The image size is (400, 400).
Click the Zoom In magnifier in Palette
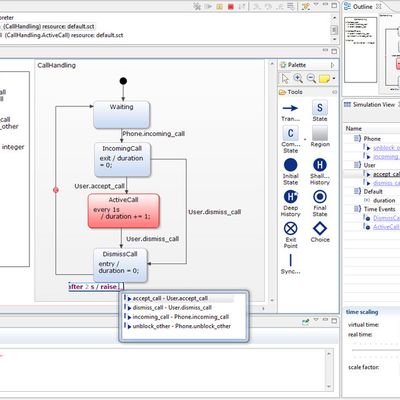click(298, 79)
